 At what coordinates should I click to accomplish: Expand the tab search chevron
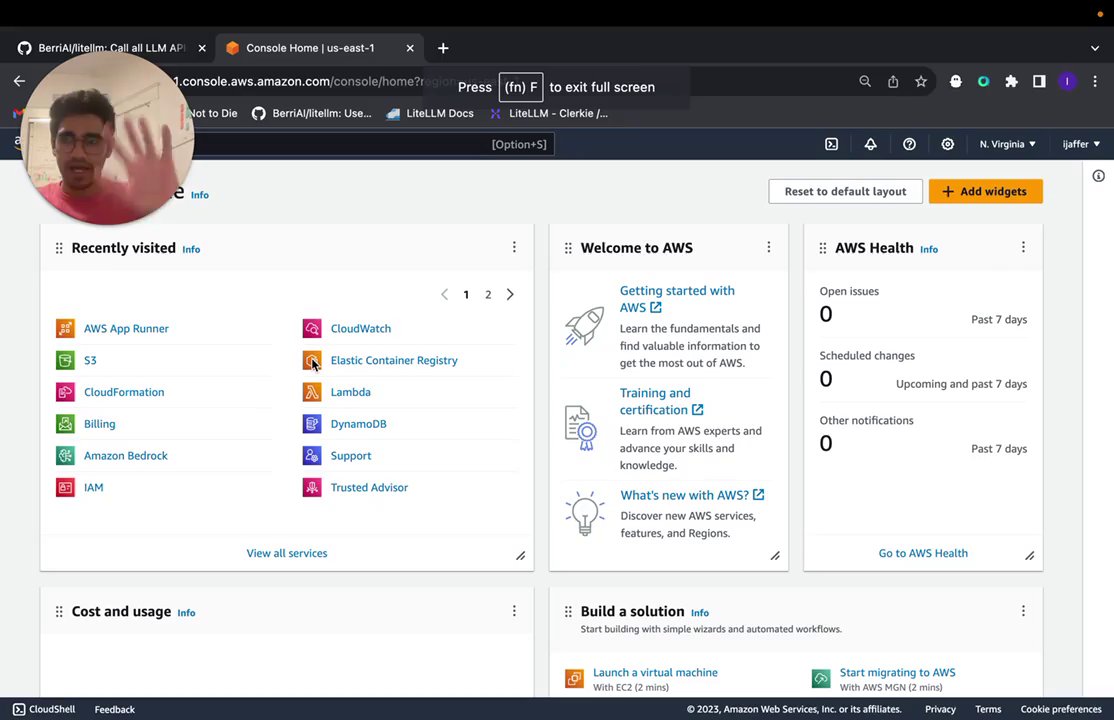(1095, 48)
